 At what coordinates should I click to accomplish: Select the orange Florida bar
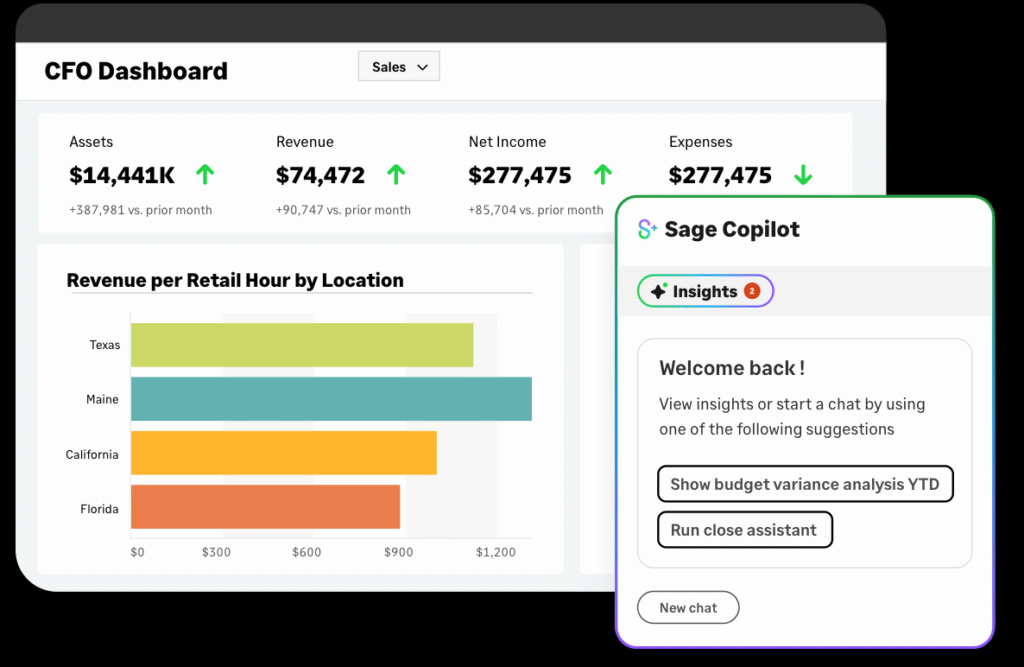pos(265,508)
